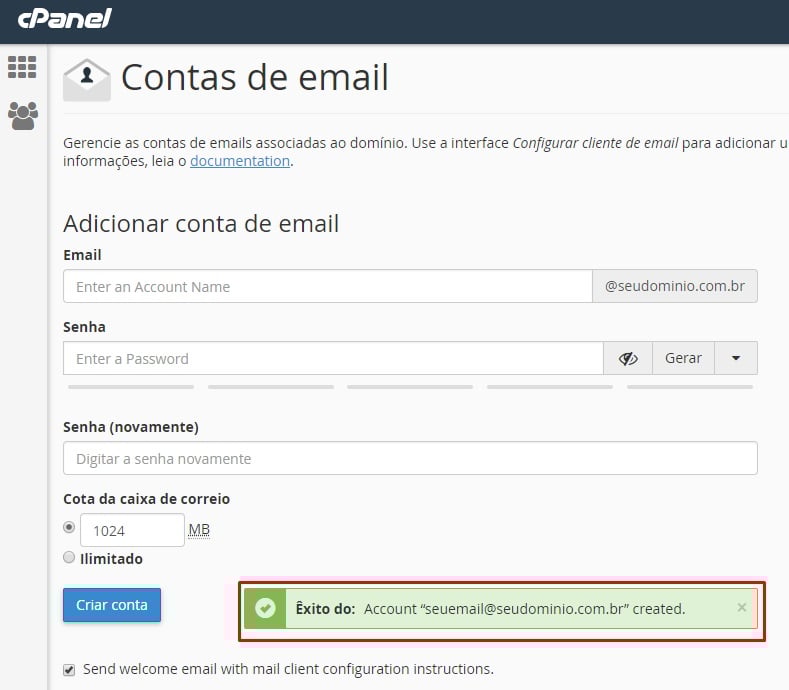Screen dimensions: 789x690
Task: Click the Gerar password button
Action: 683,358
